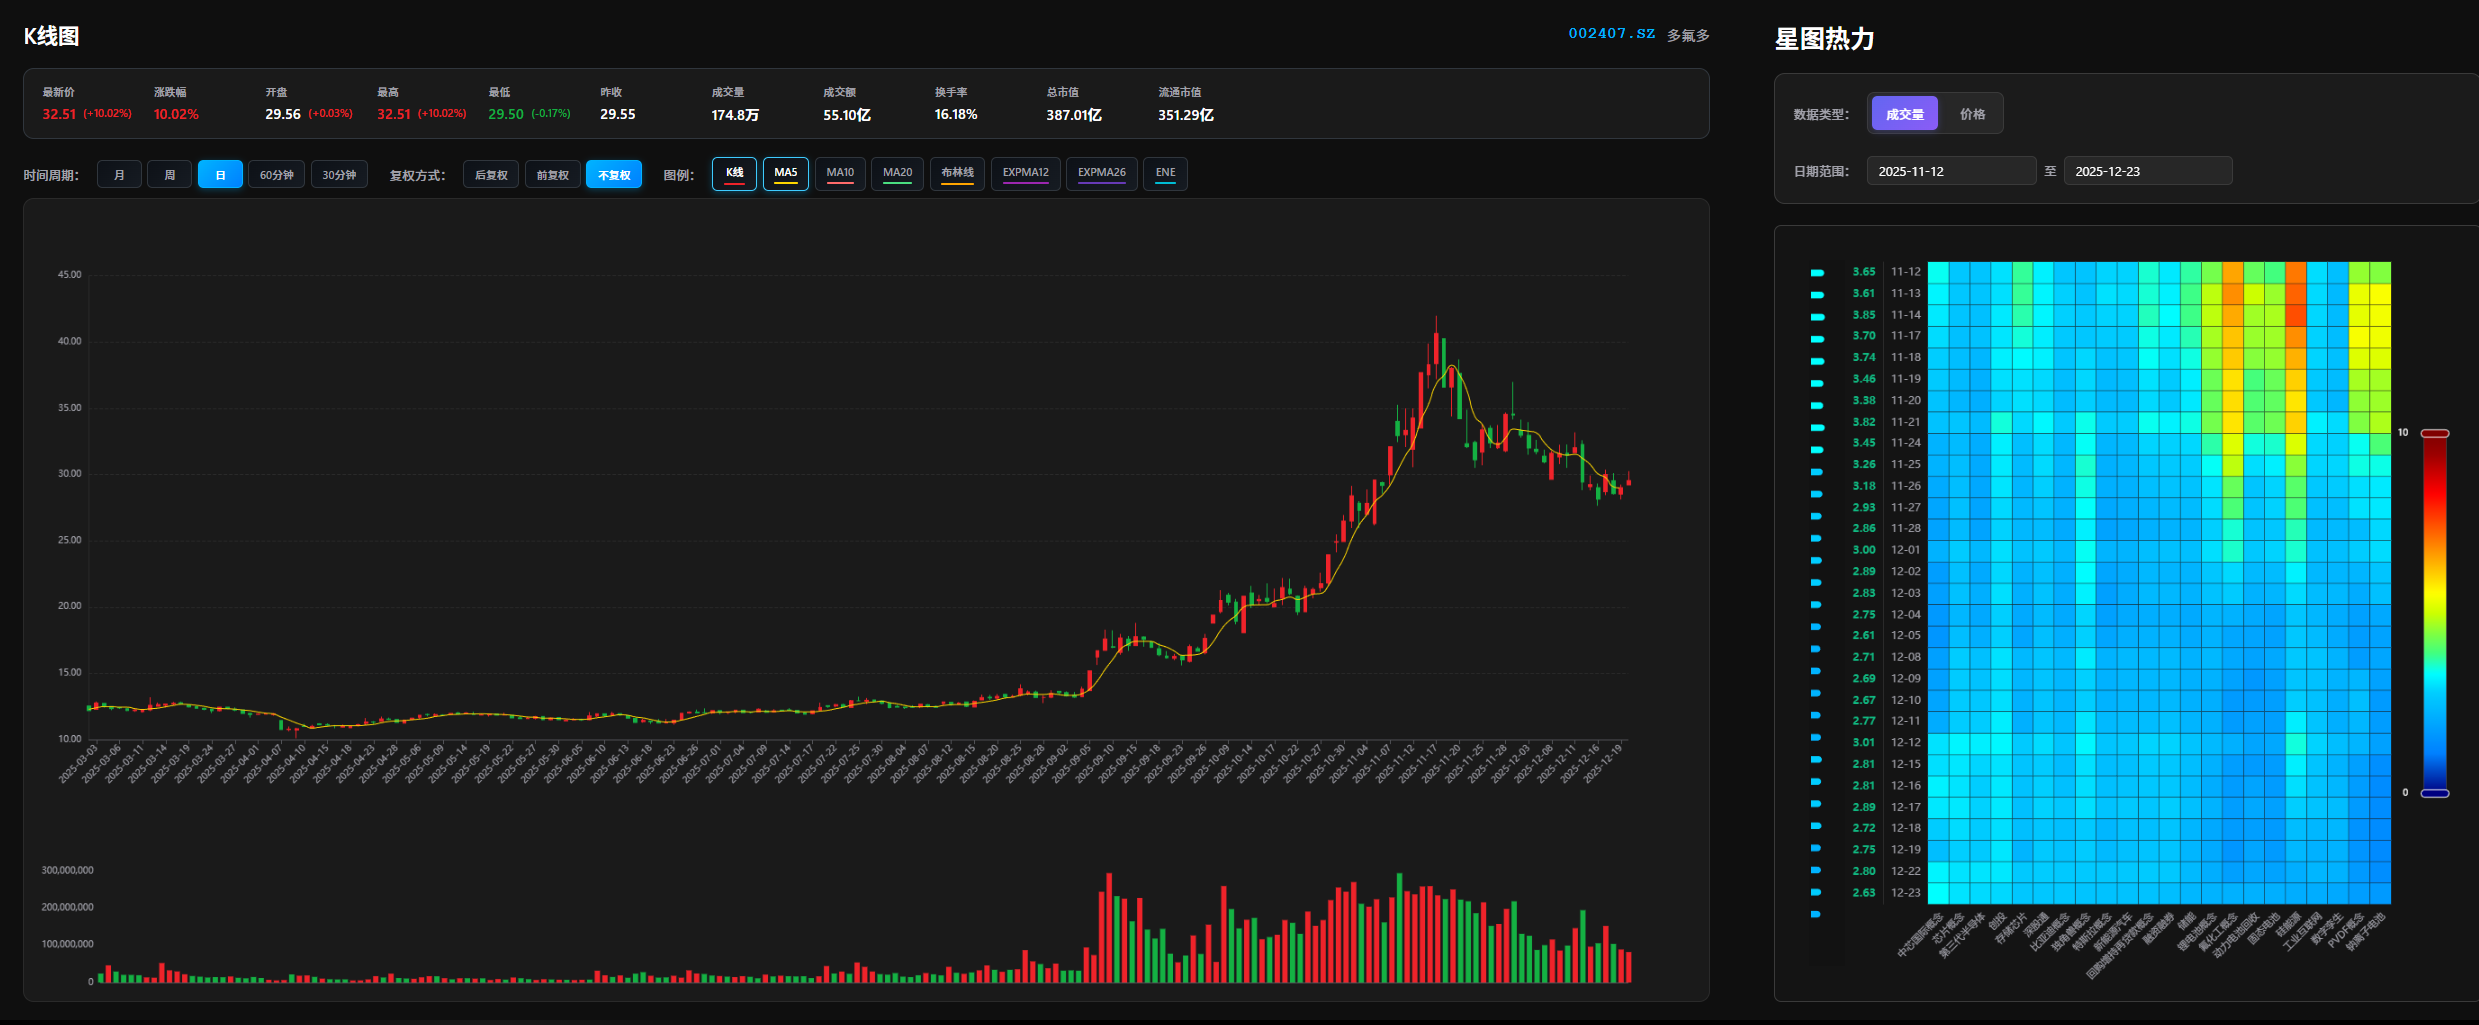2479x1025 pixels.
Task: Hide the MA5 line via its legend
Action: 786,174
